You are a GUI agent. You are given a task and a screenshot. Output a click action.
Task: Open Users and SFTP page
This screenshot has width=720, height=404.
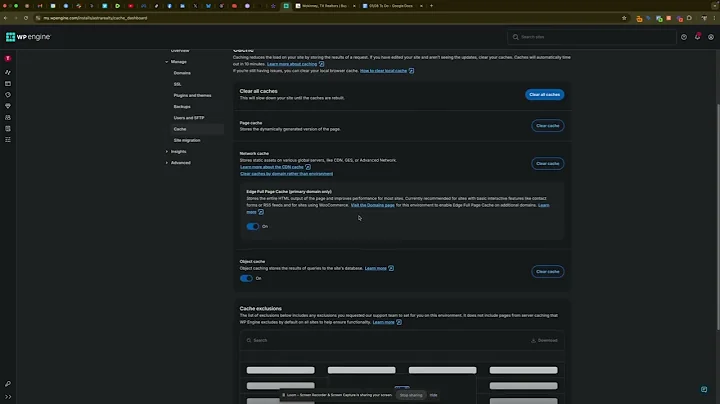189,118
